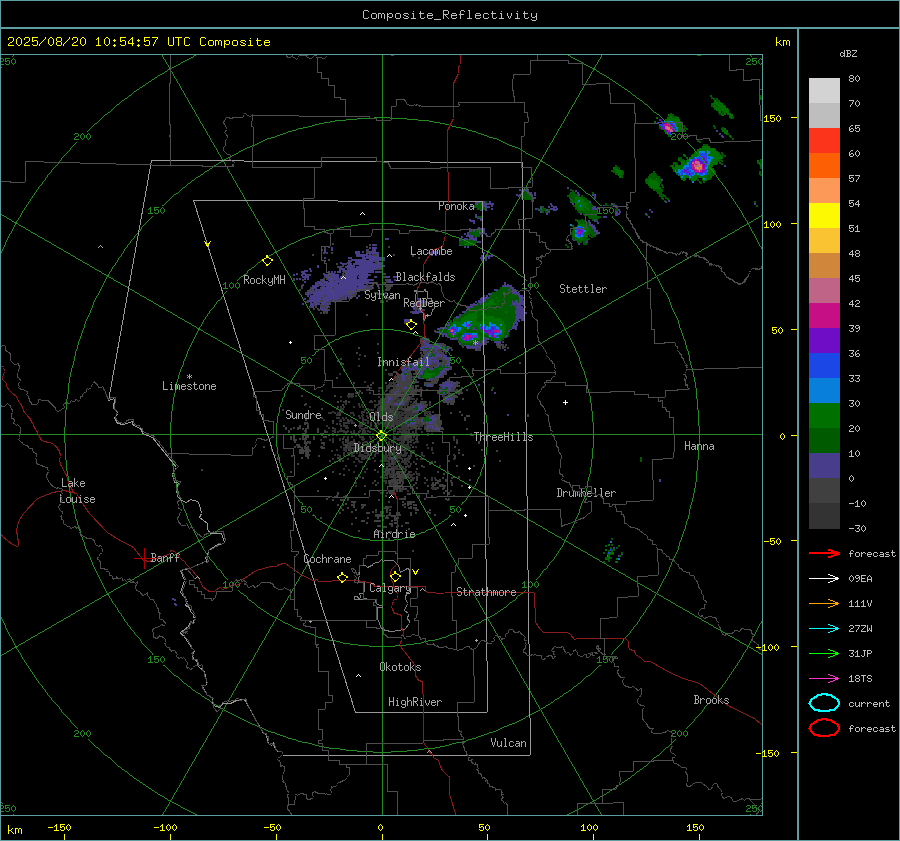The image size is (900, 841).
Task: Click the Didsbury town label
Action: point(377,448)
